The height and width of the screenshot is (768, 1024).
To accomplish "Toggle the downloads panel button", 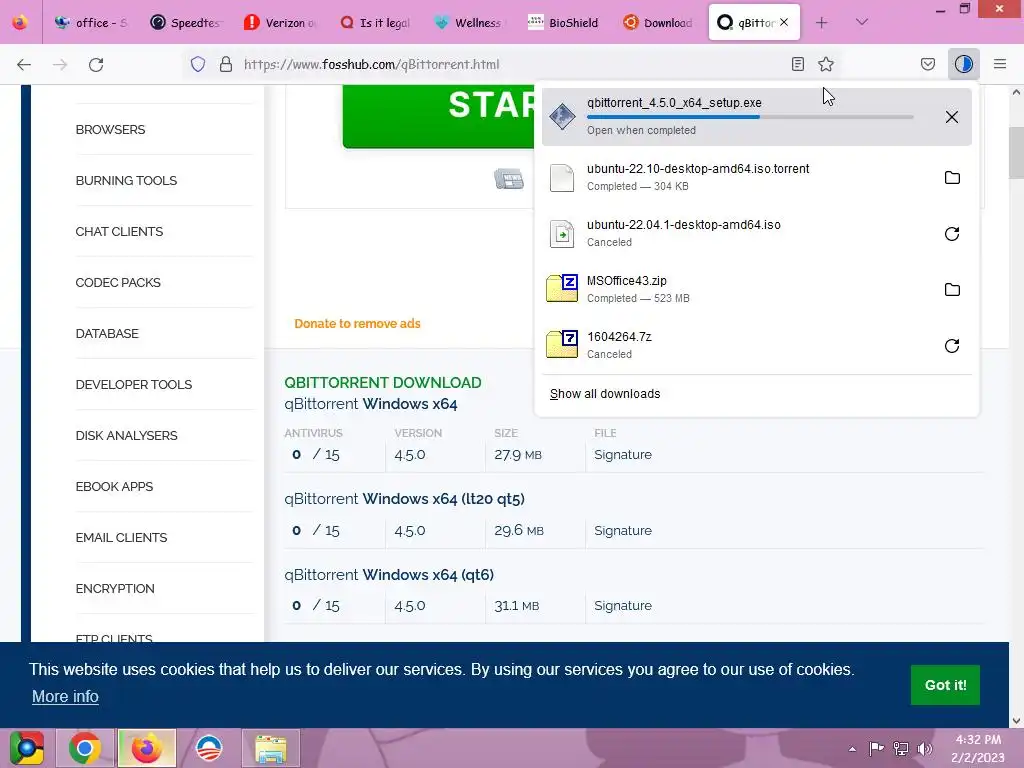I will tap(964, 64).
